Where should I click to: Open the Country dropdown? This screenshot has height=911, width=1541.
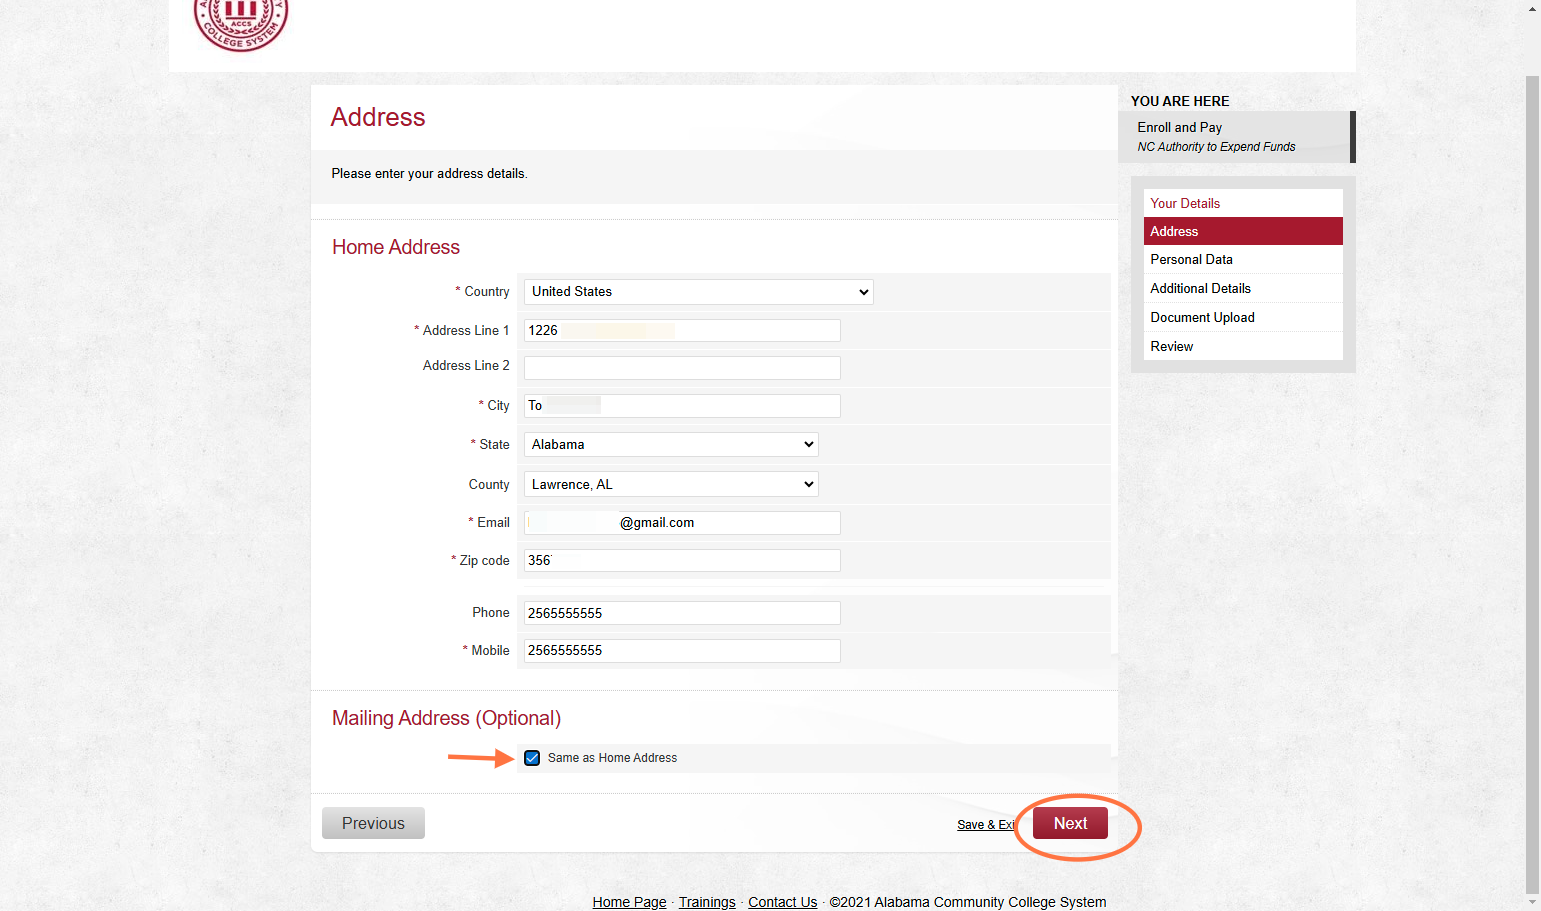(698, 292)
